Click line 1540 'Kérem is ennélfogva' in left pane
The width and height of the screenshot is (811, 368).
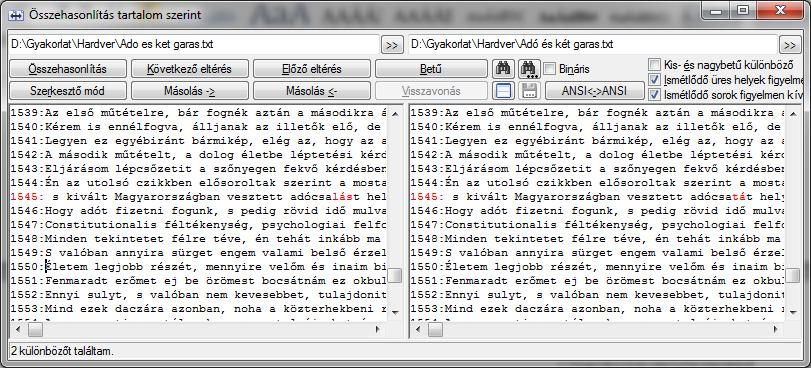click(199, 127)
